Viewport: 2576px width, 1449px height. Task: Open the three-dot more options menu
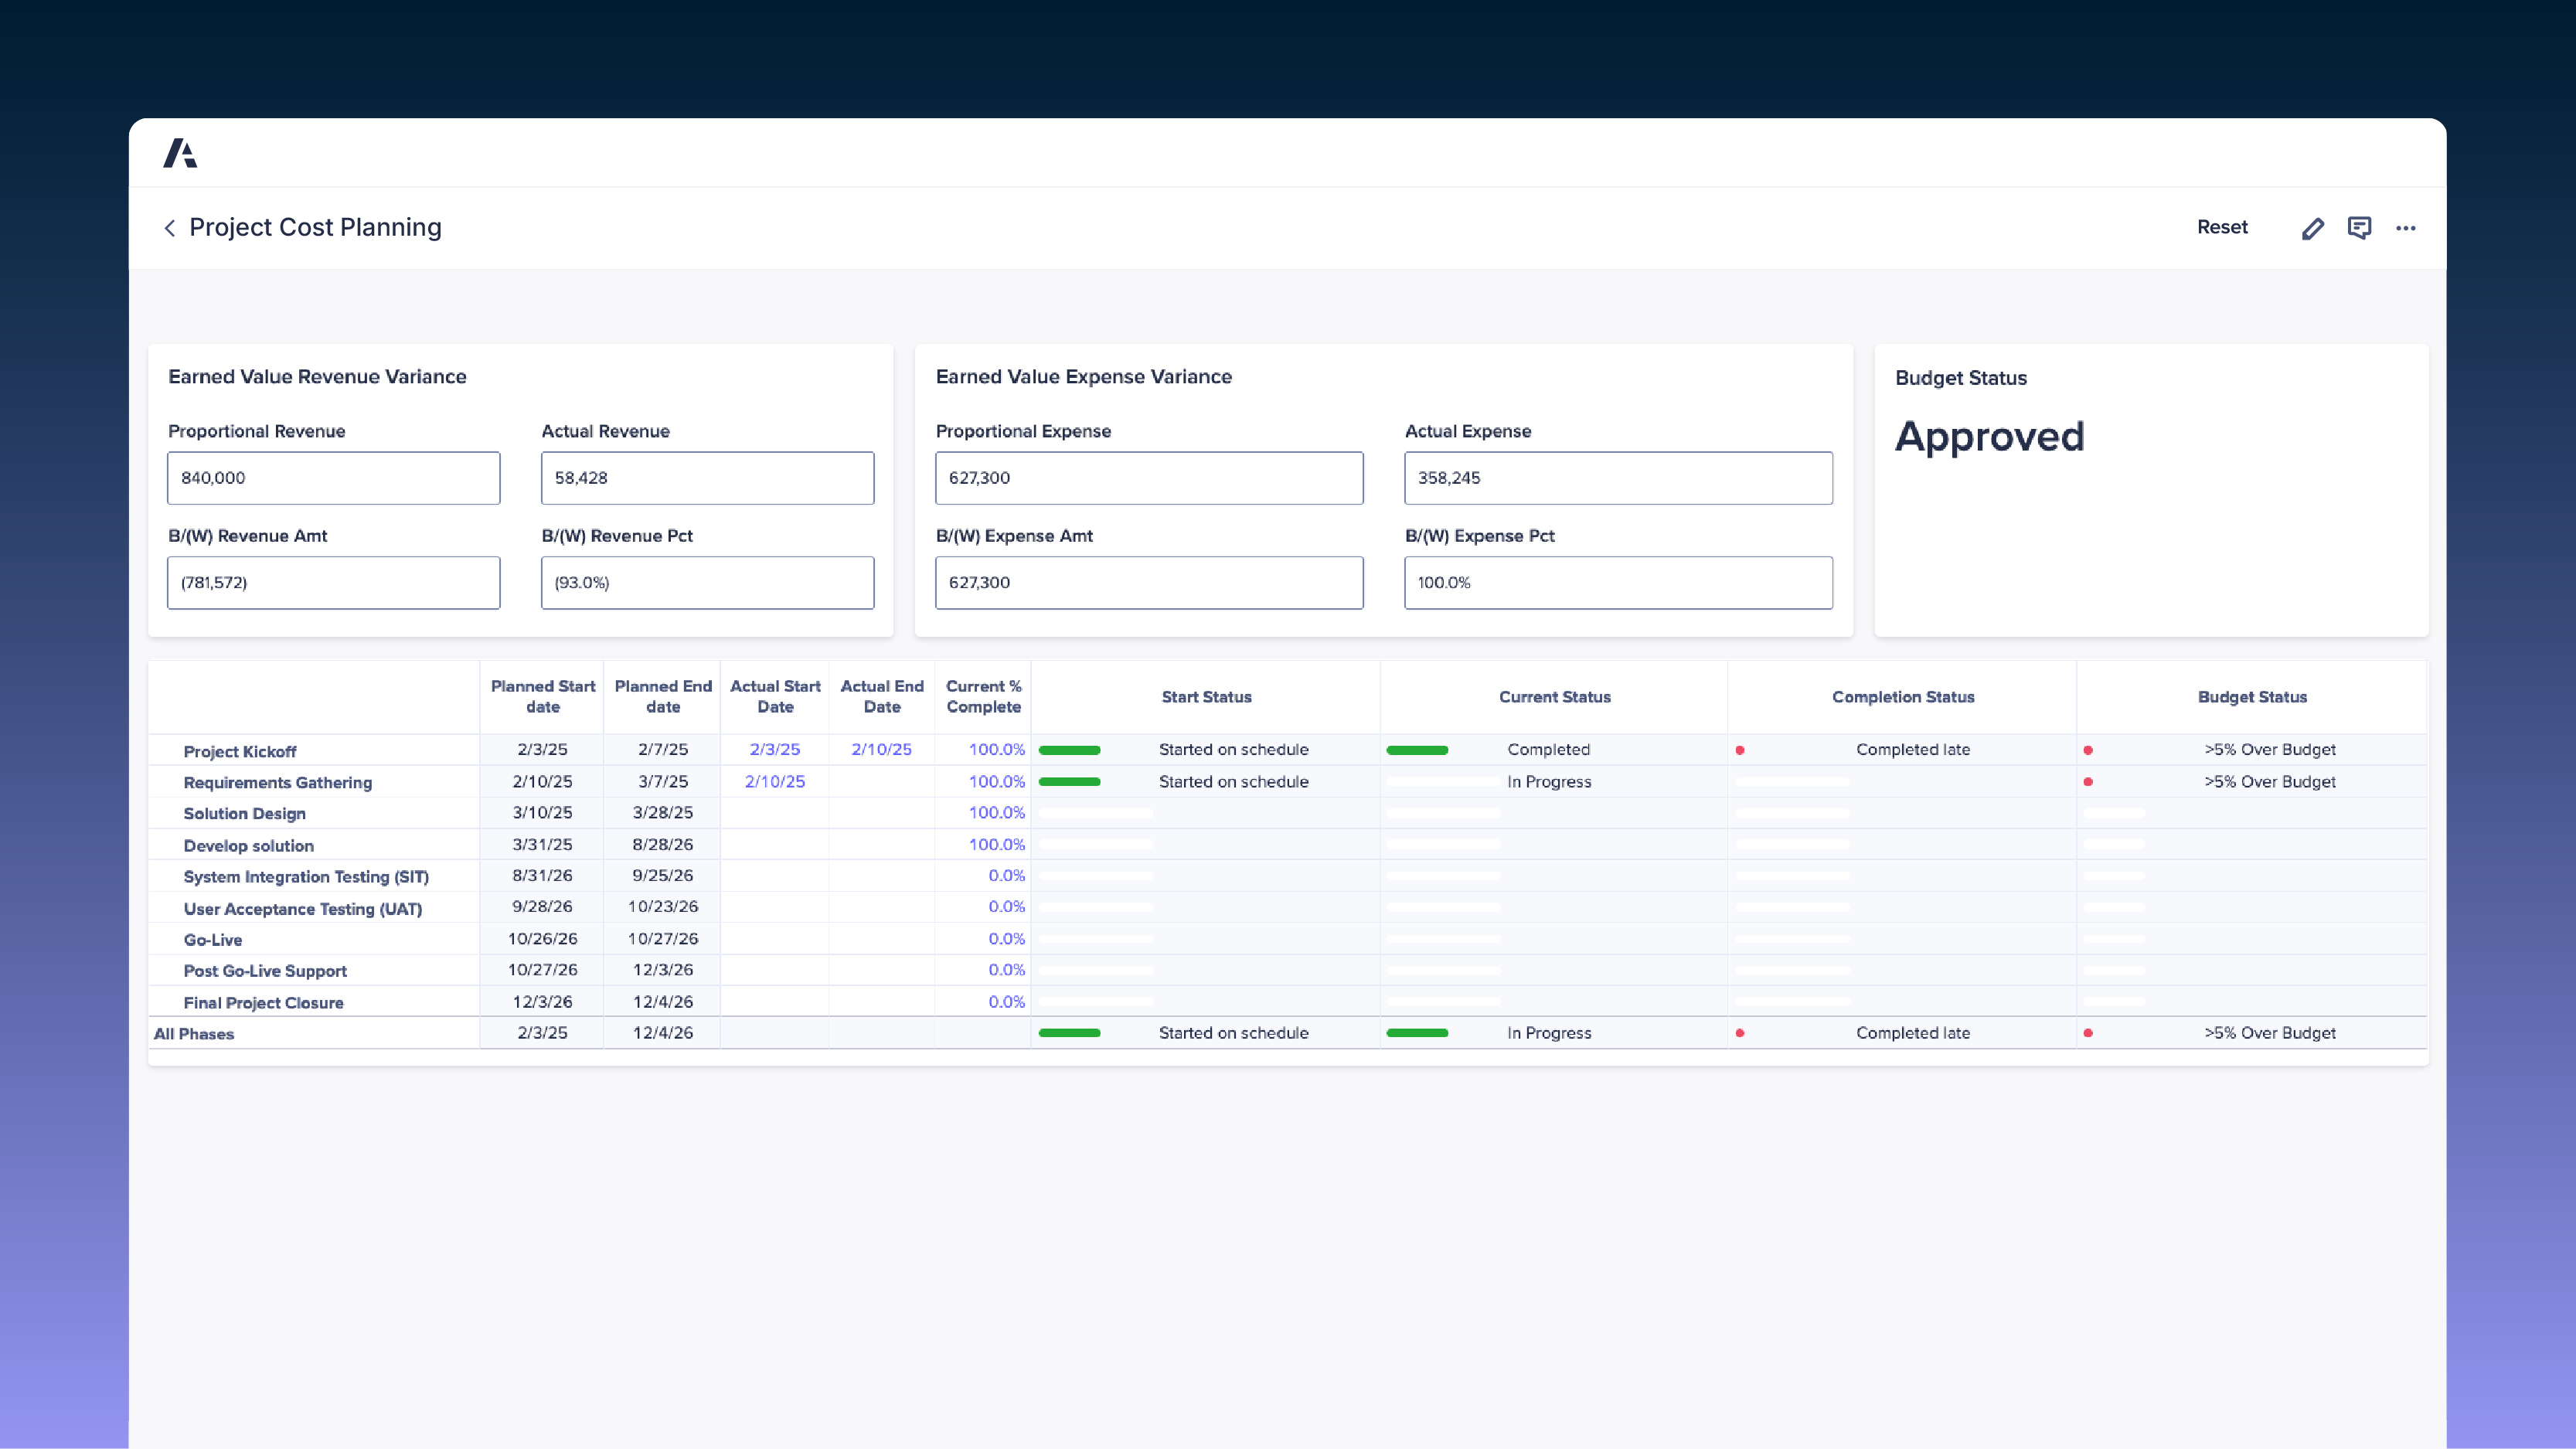tap(2405, 228)
